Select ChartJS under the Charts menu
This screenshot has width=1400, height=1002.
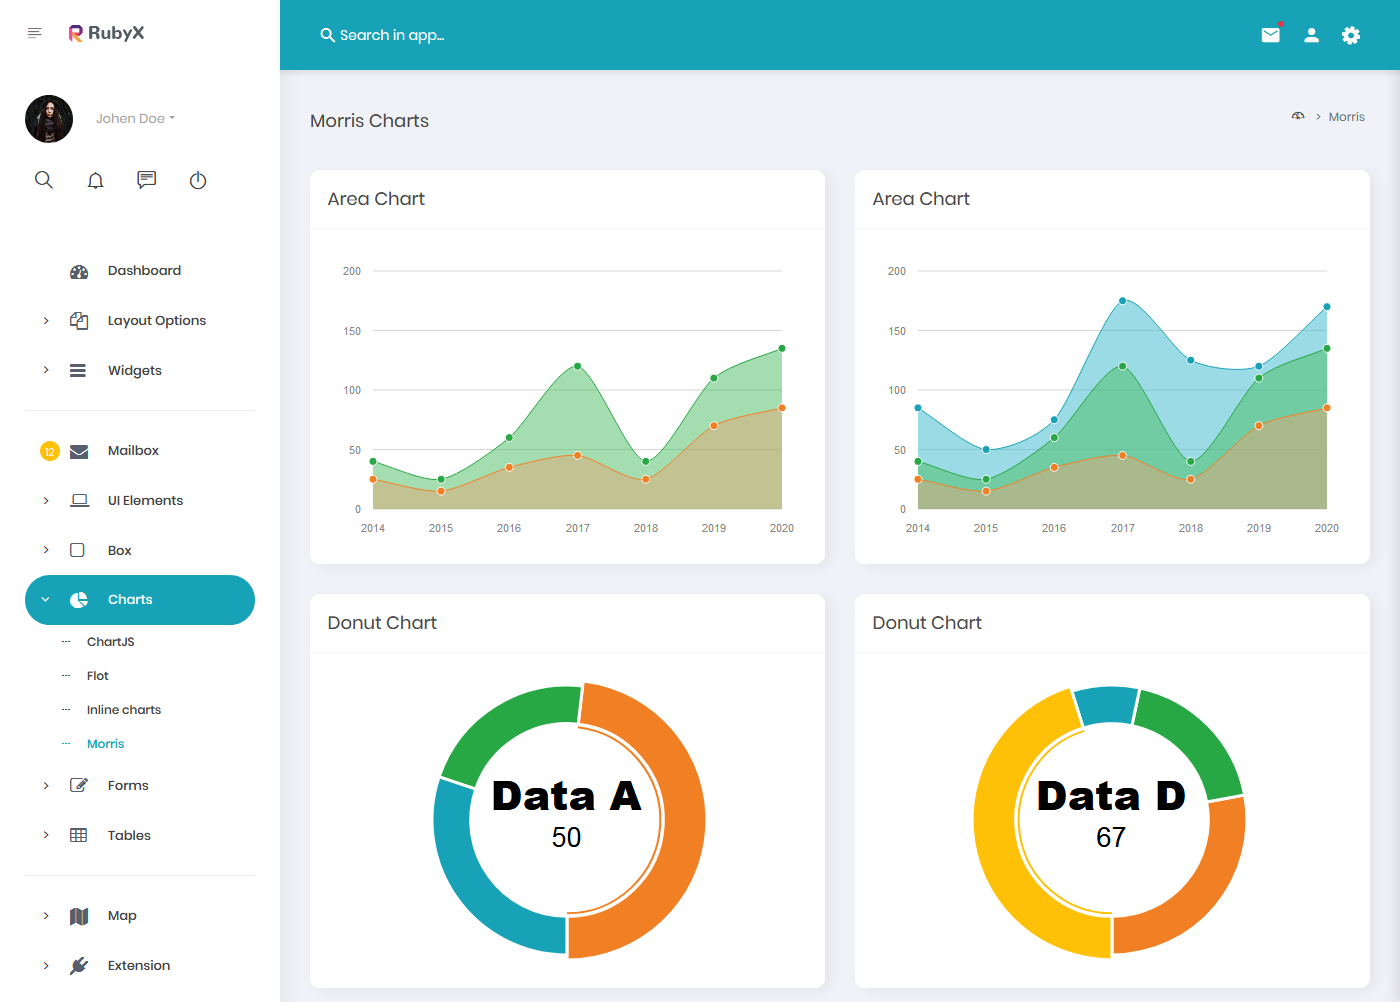pos(110,641)
